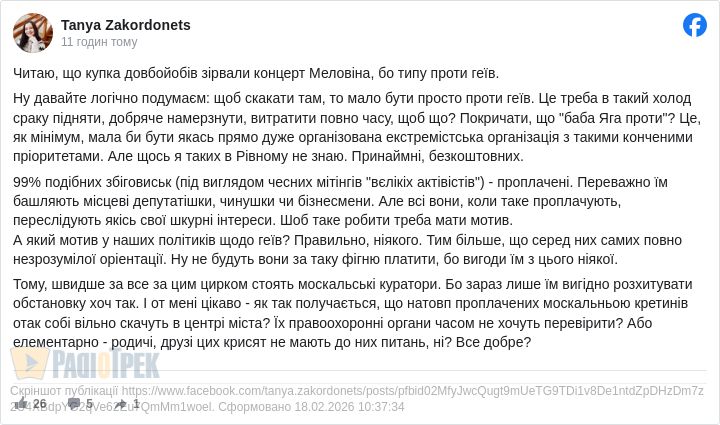
Task: Click the share count 1
Action: pos(136,404)
